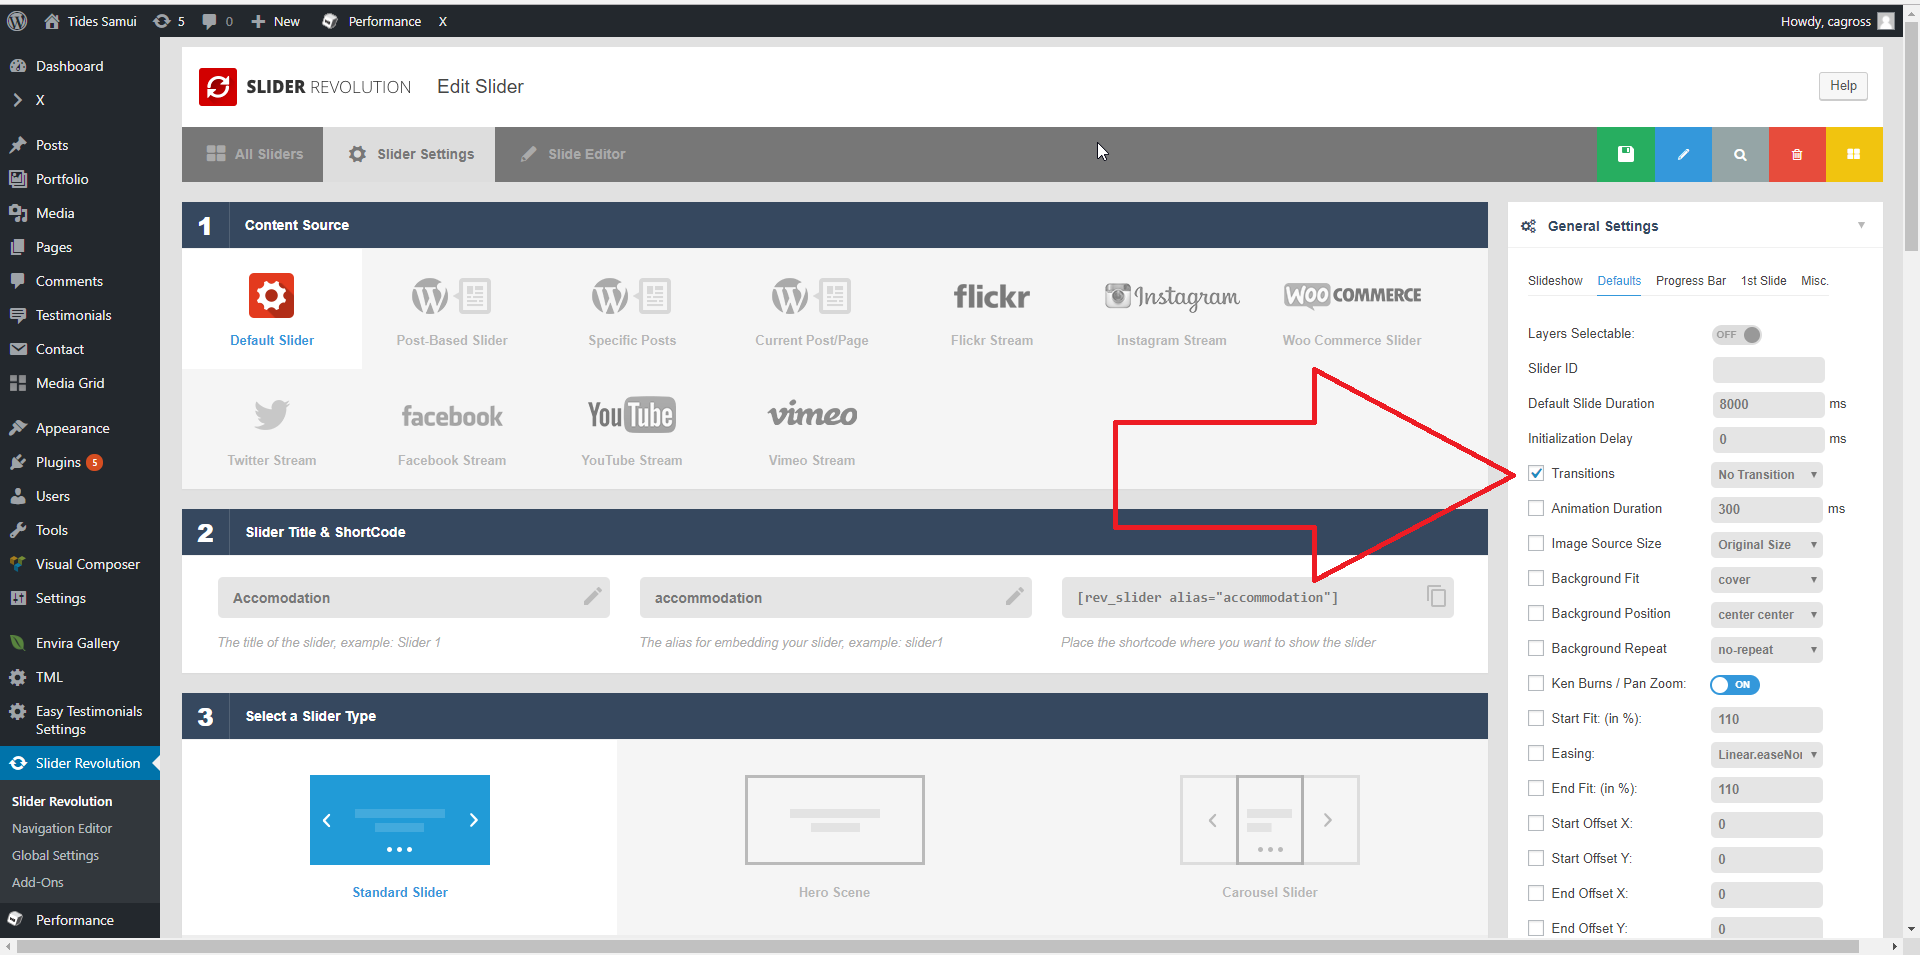Check the Background Position checkbox

coord(1536,613)
